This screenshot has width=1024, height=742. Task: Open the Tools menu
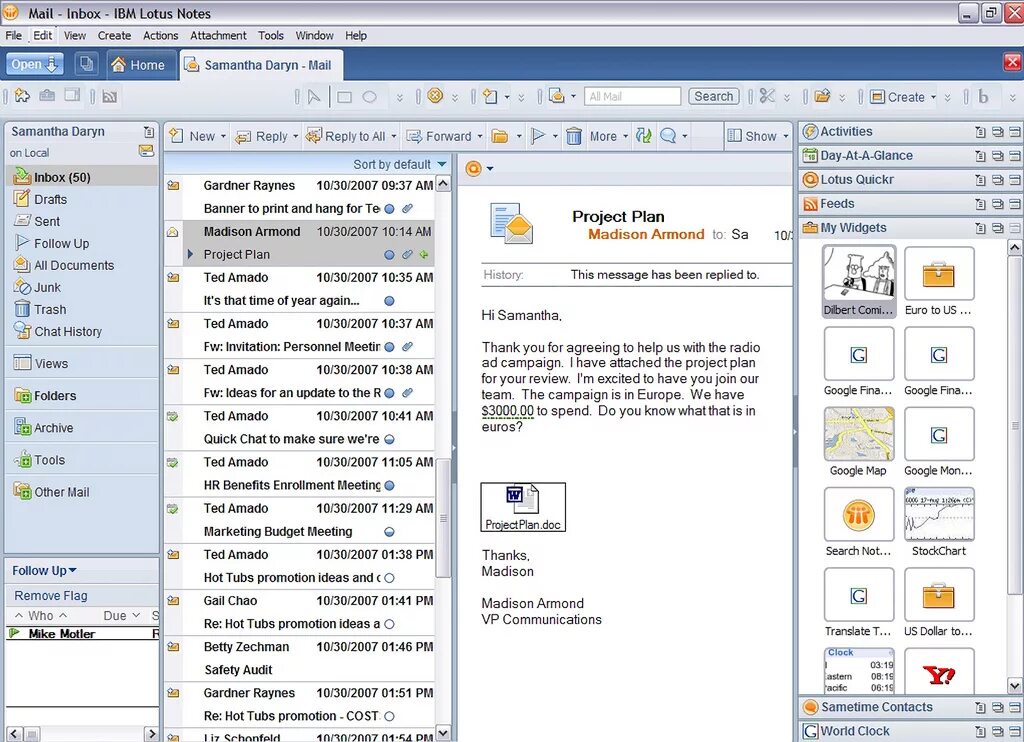pos(270,35)
